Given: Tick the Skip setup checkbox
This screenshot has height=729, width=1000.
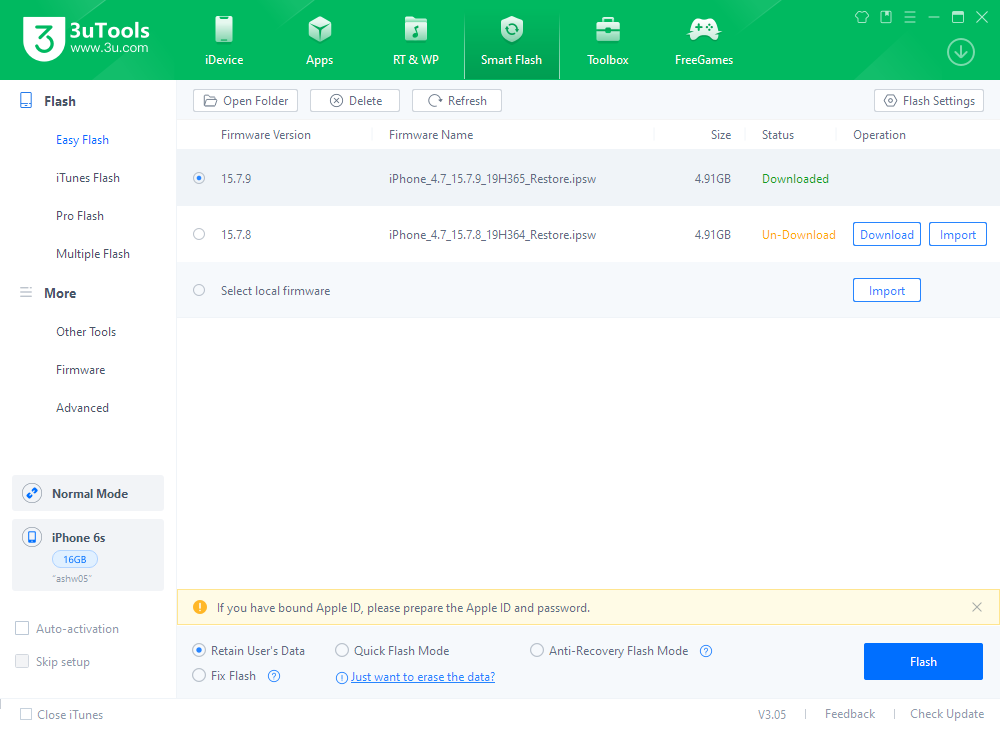Looking at the screenshot, I should coord(22,661).
